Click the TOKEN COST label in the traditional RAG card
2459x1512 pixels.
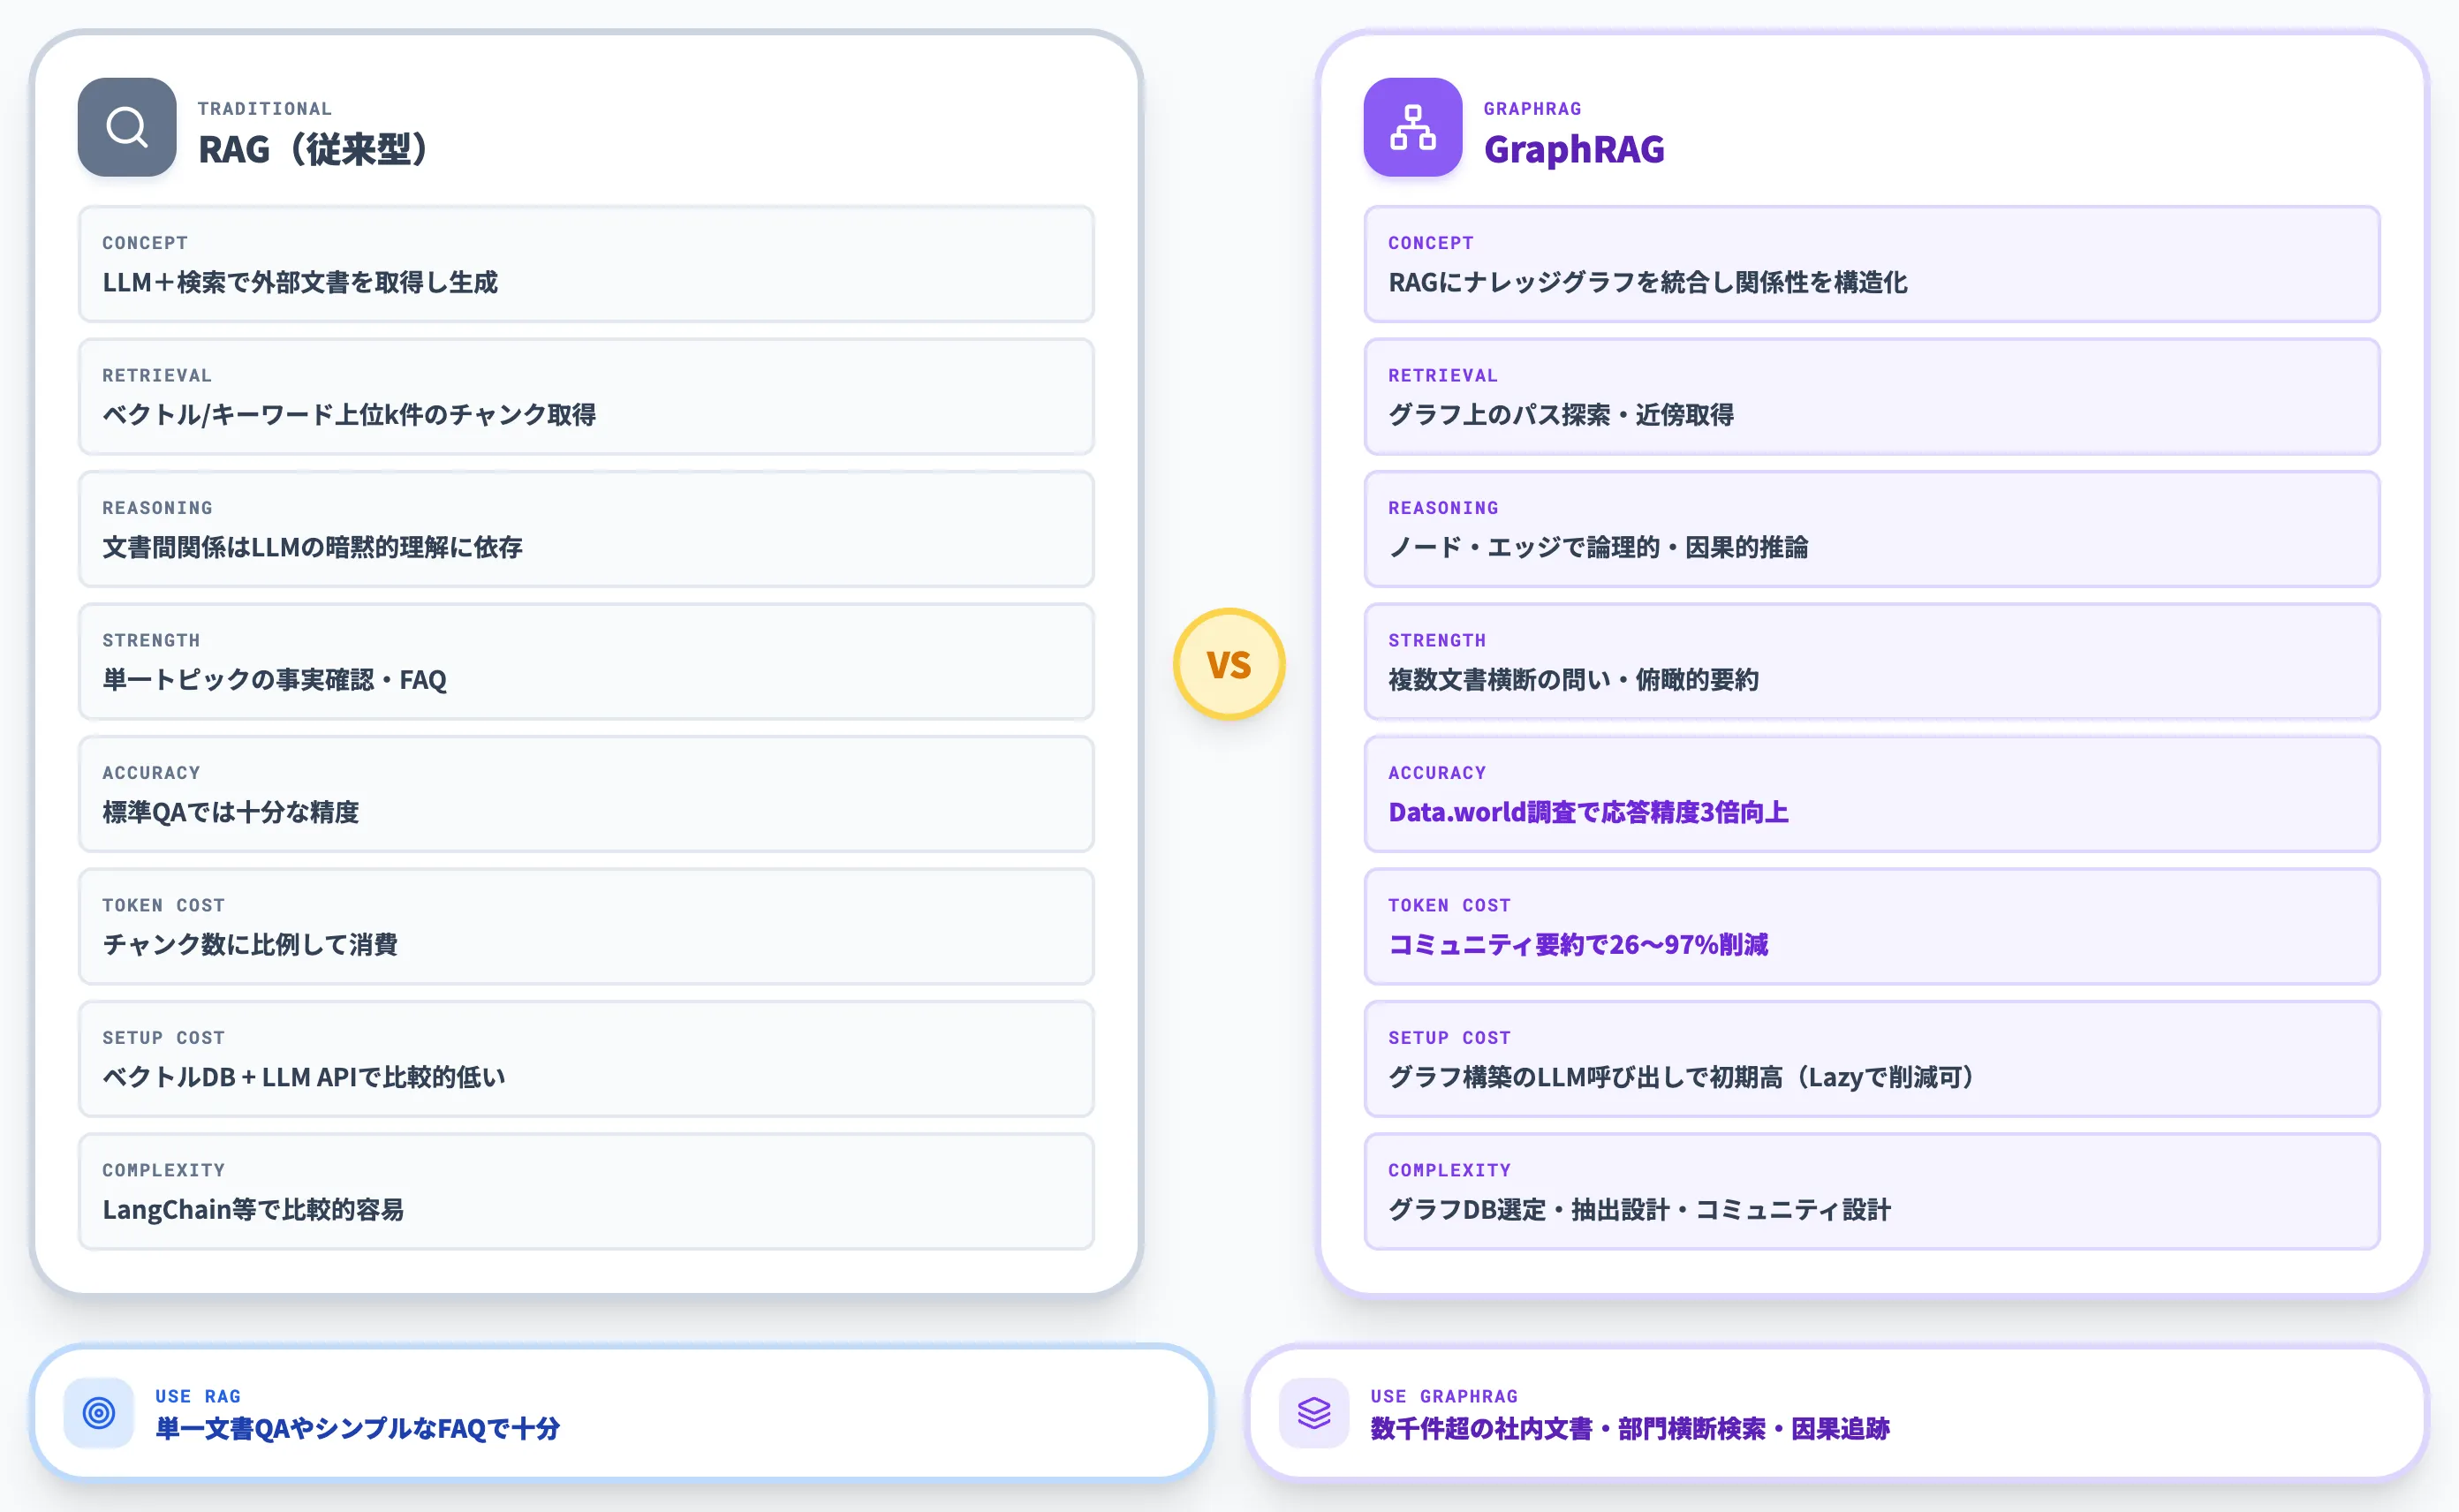(163, 905)
